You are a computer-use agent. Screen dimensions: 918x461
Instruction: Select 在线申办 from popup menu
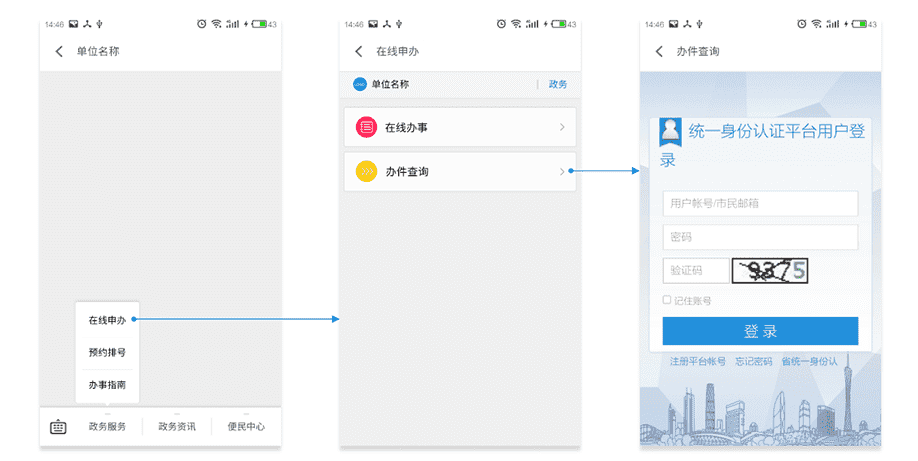click(x=107, y=320)
